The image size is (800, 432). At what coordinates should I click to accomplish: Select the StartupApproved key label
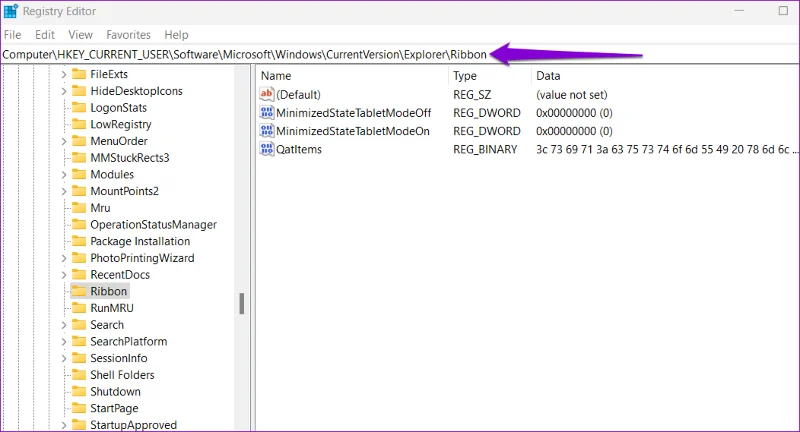coord(134,425)
